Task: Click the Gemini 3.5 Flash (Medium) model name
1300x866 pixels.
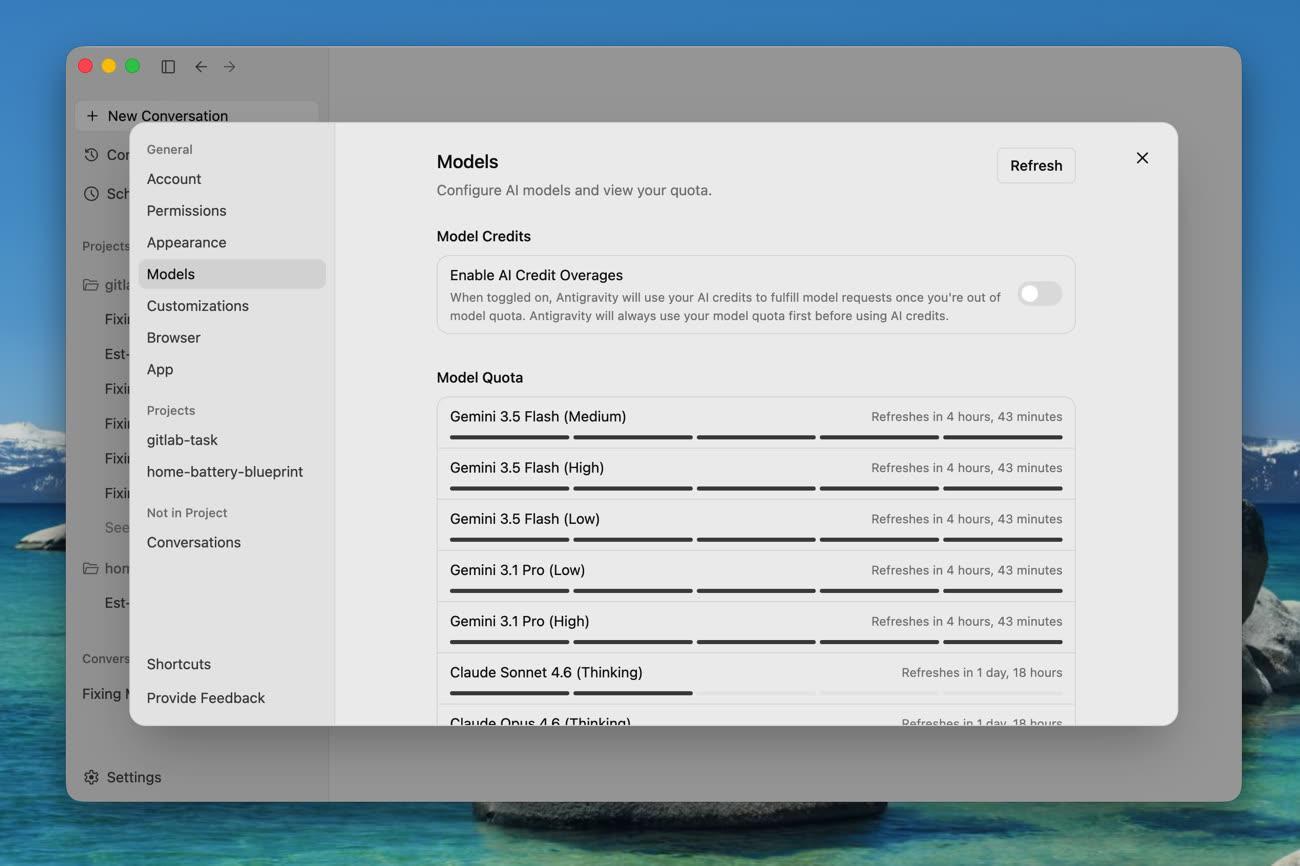Action: click(538, 417)
